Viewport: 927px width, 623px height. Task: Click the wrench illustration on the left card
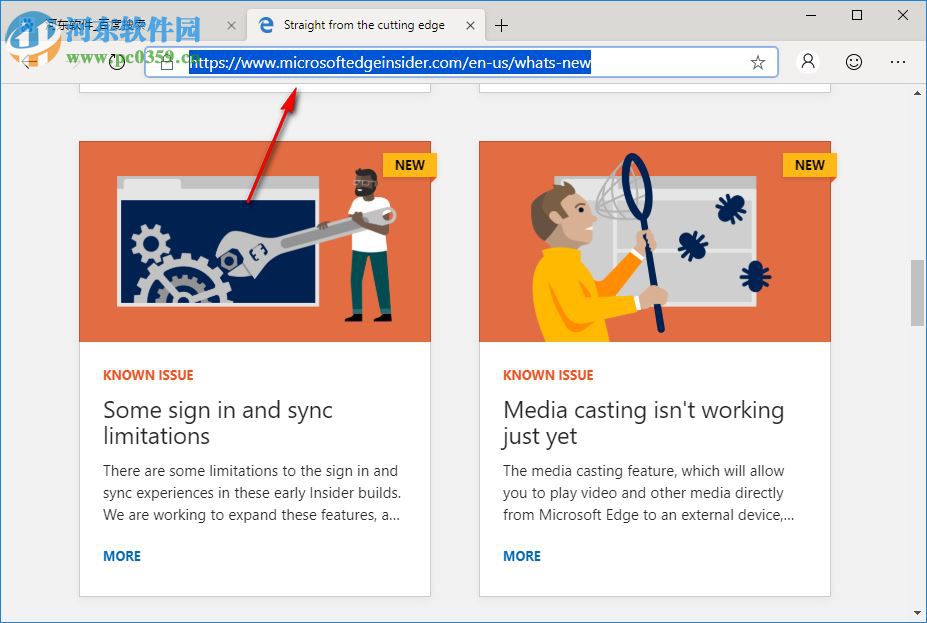click(255, 240)
